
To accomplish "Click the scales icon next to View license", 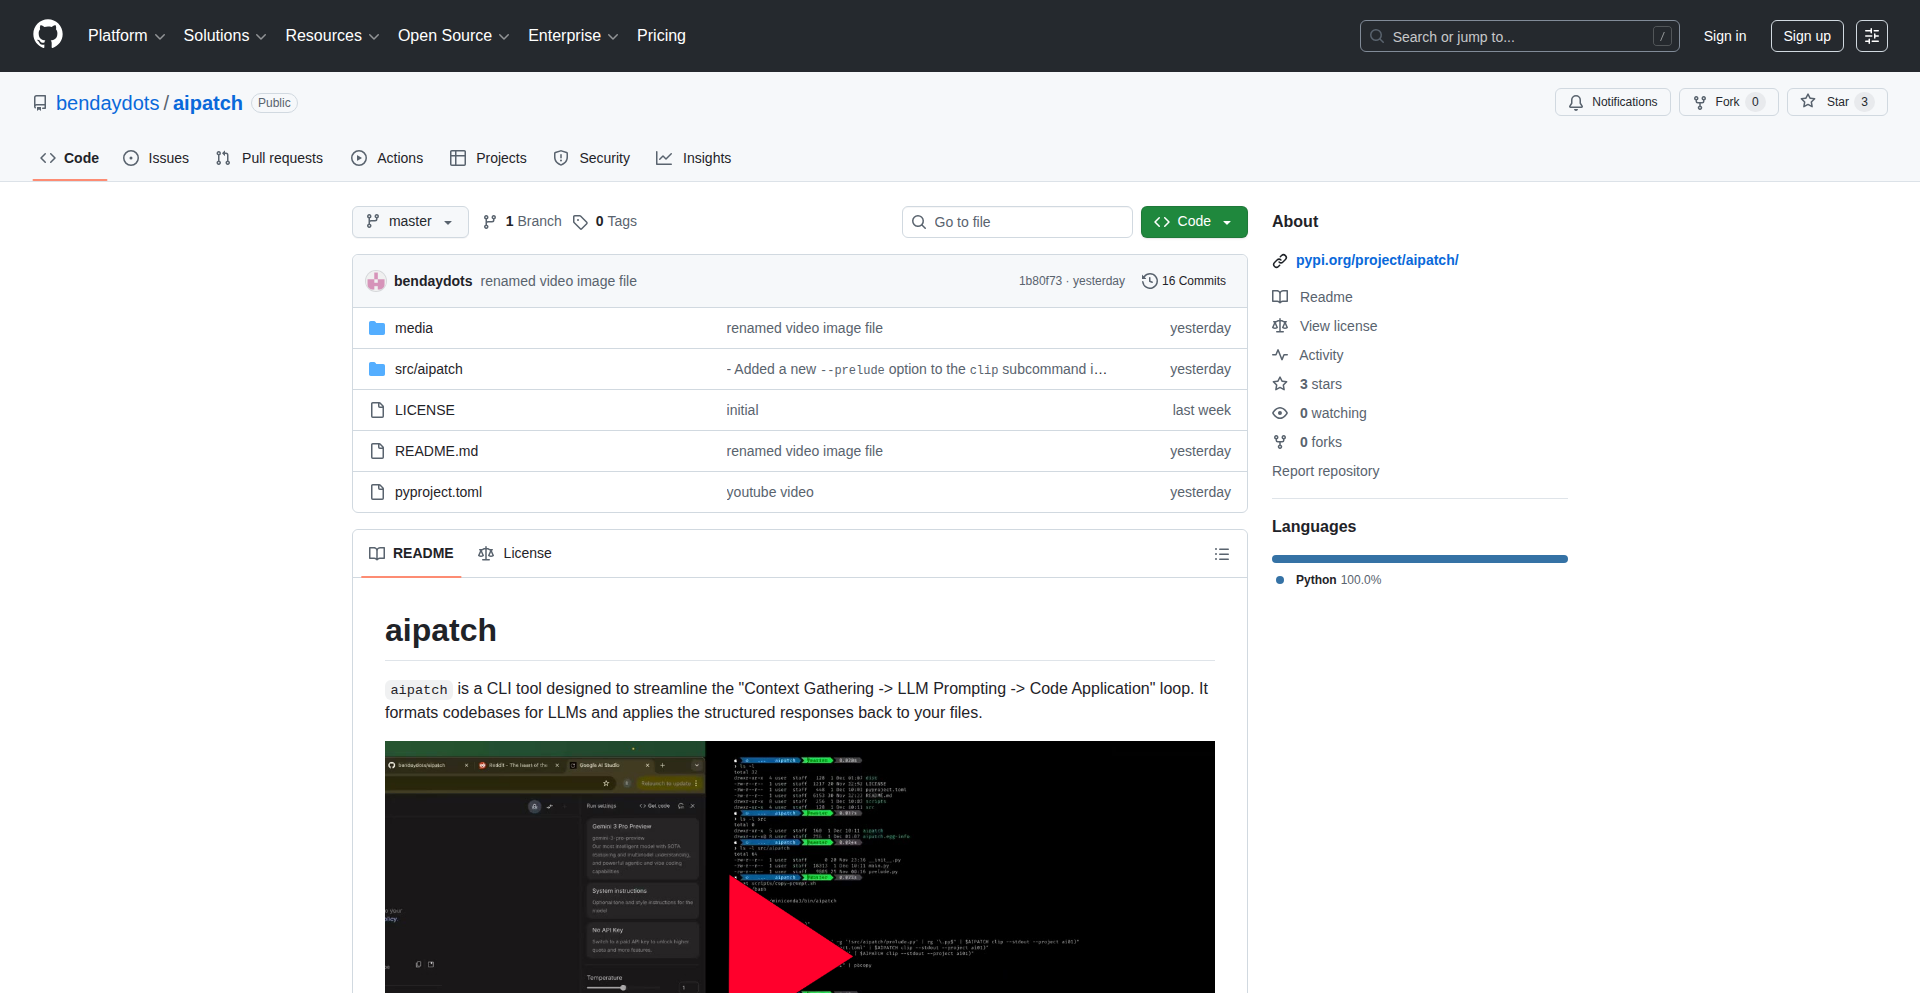I will [x=1281, y=326].
